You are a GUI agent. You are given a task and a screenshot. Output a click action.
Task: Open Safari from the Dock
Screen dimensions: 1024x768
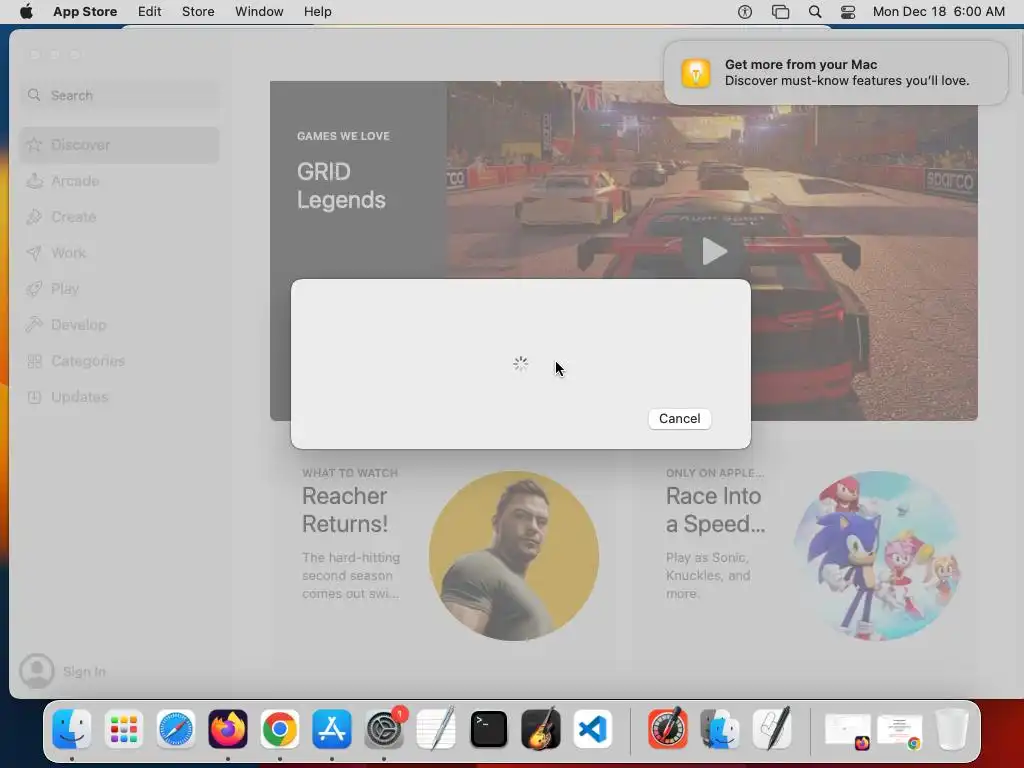(x=176, y=729)
